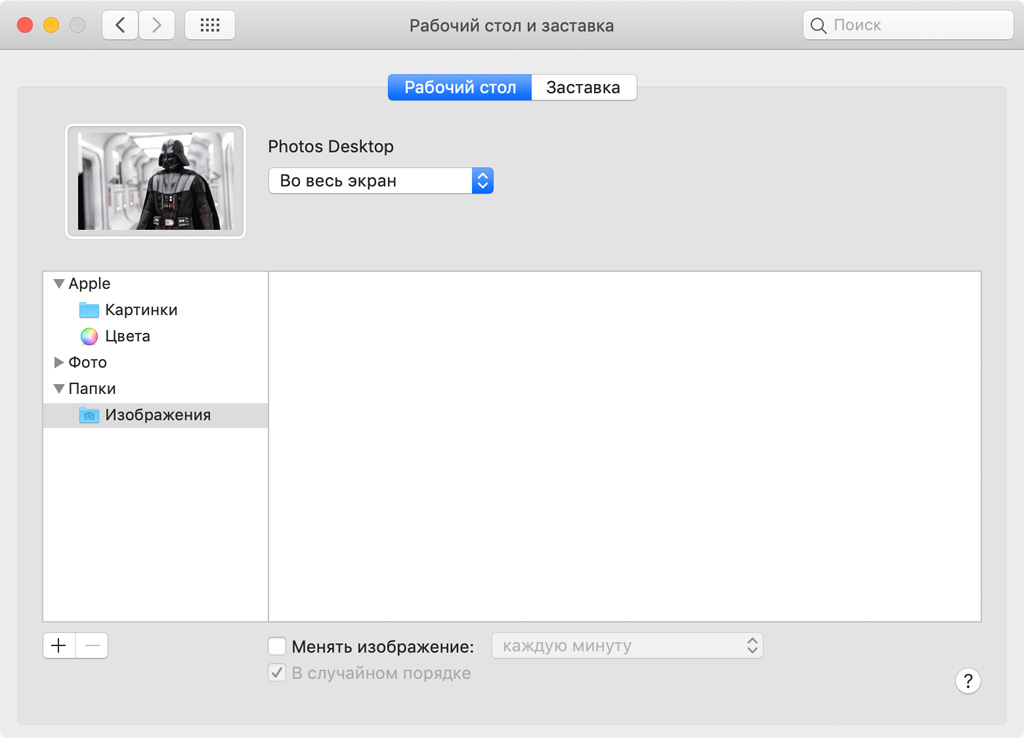The height and width of the screenshot is (738, 1024).
Task: Enable the Менять изображение checkbox
Action: 278,646
